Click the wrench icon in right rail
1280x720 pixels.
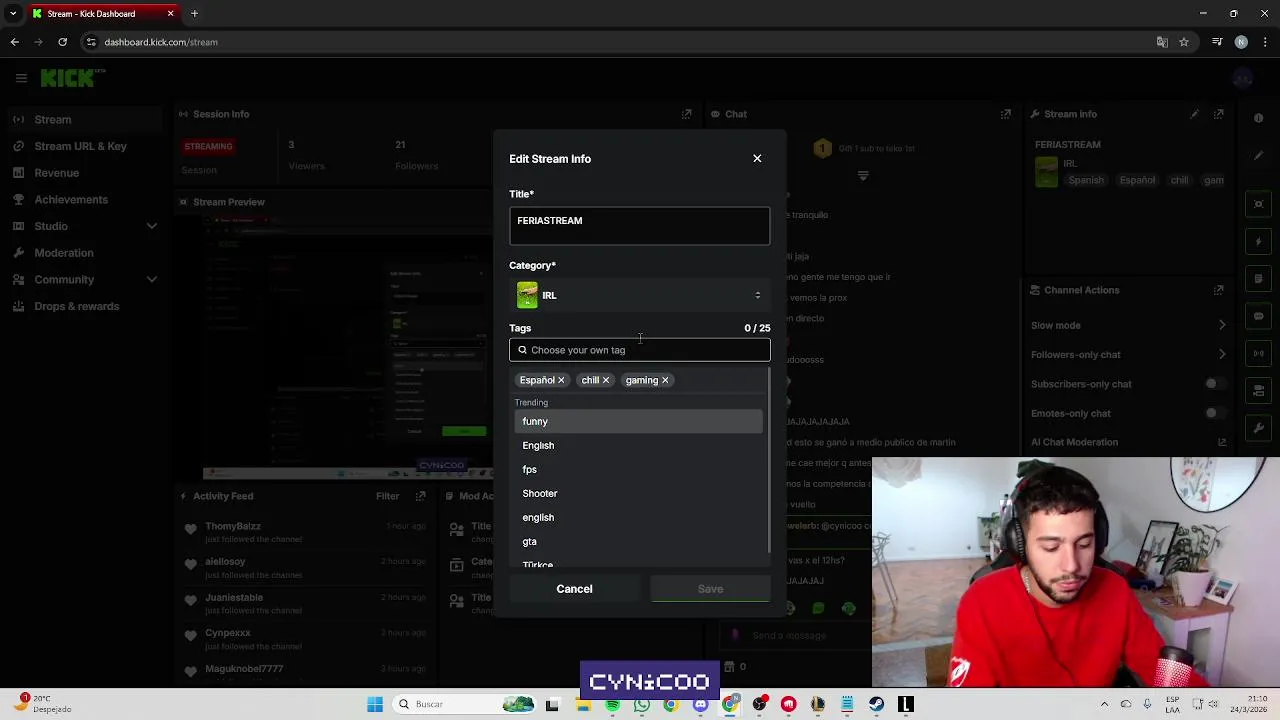[x=1258, y=428]
